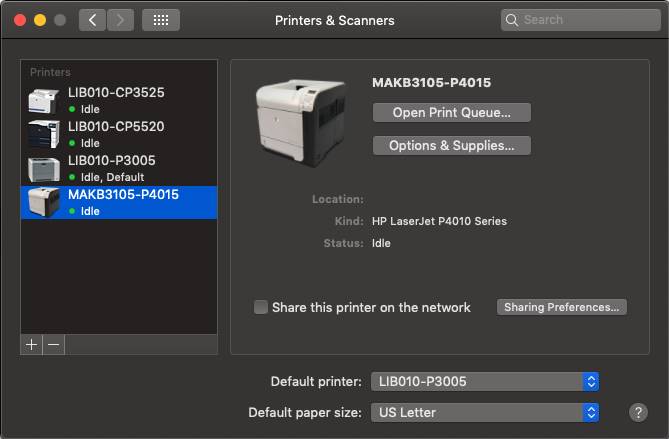Open Options & Supplies
This screenshot has height=439, width=669.
coord(451,146)
